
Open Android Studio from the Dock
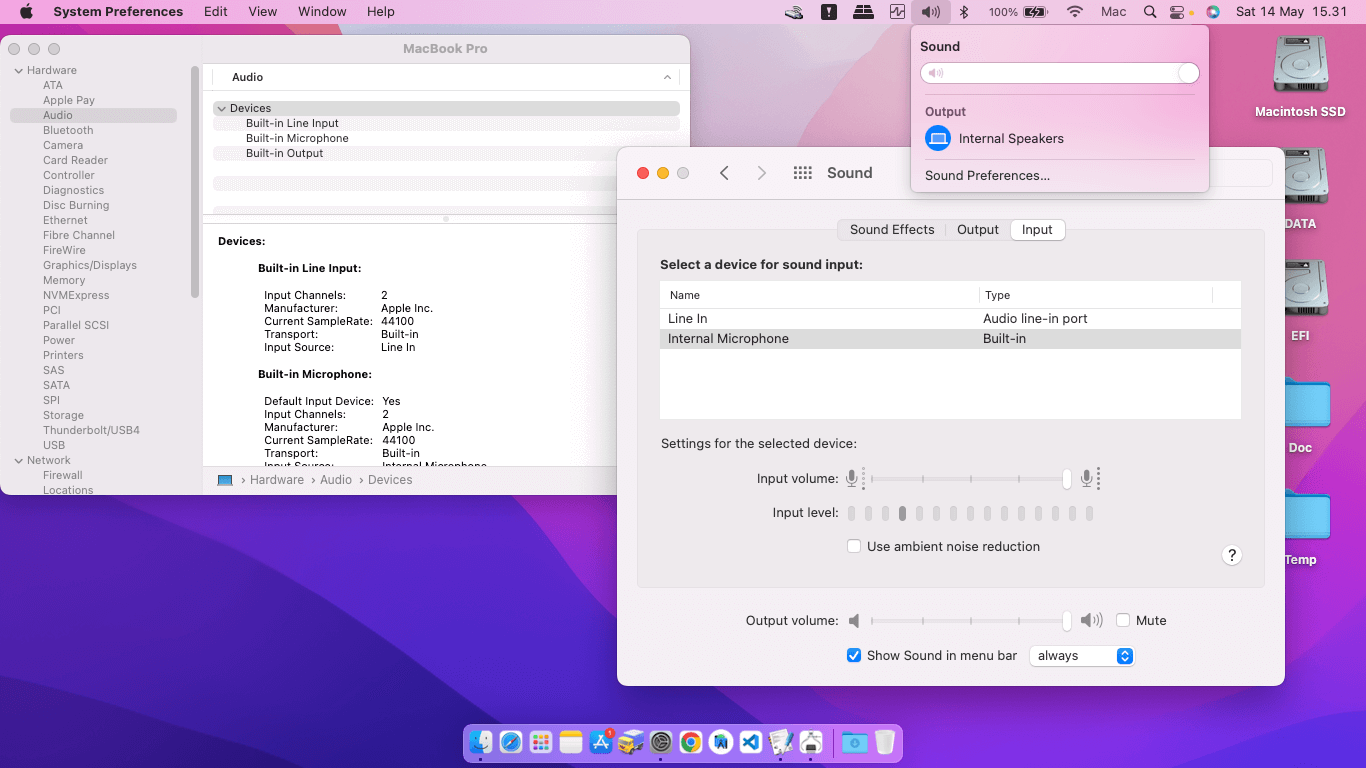point(721,742)
